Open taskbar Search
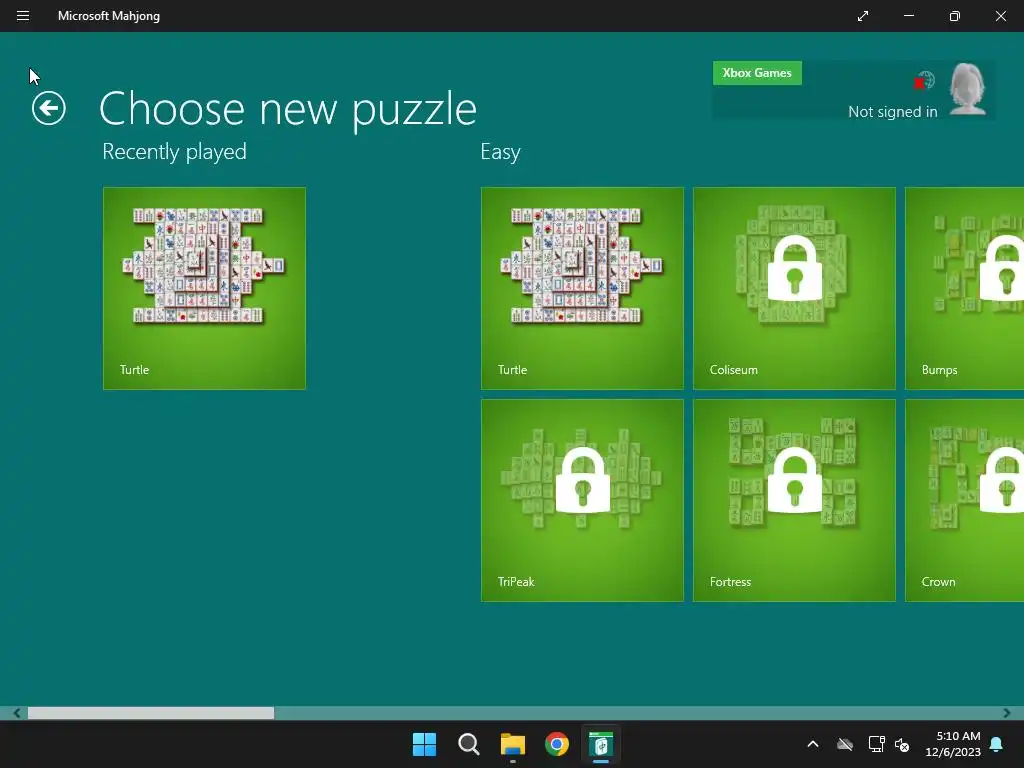Image resolution: width=1024 pixels, height=768 pixels. tap(468, 744)
